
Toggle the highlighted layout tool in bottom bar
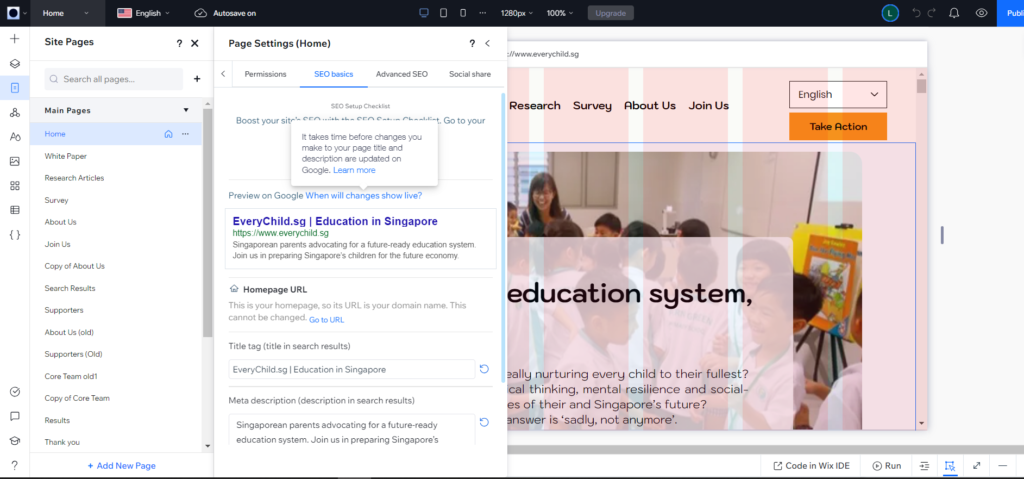pos(950,466)
